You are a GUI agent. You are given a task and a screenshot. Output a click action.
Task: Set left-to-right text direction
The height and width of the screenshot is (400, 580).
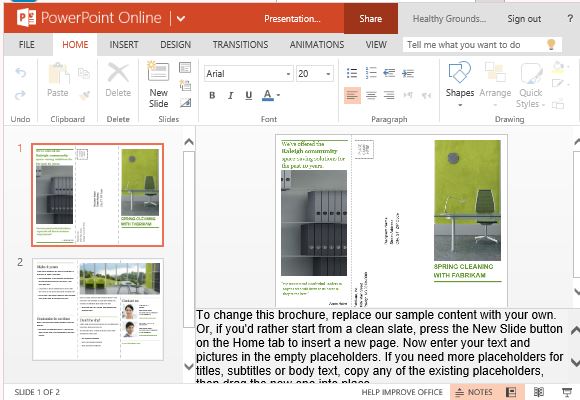pos(408,95)
